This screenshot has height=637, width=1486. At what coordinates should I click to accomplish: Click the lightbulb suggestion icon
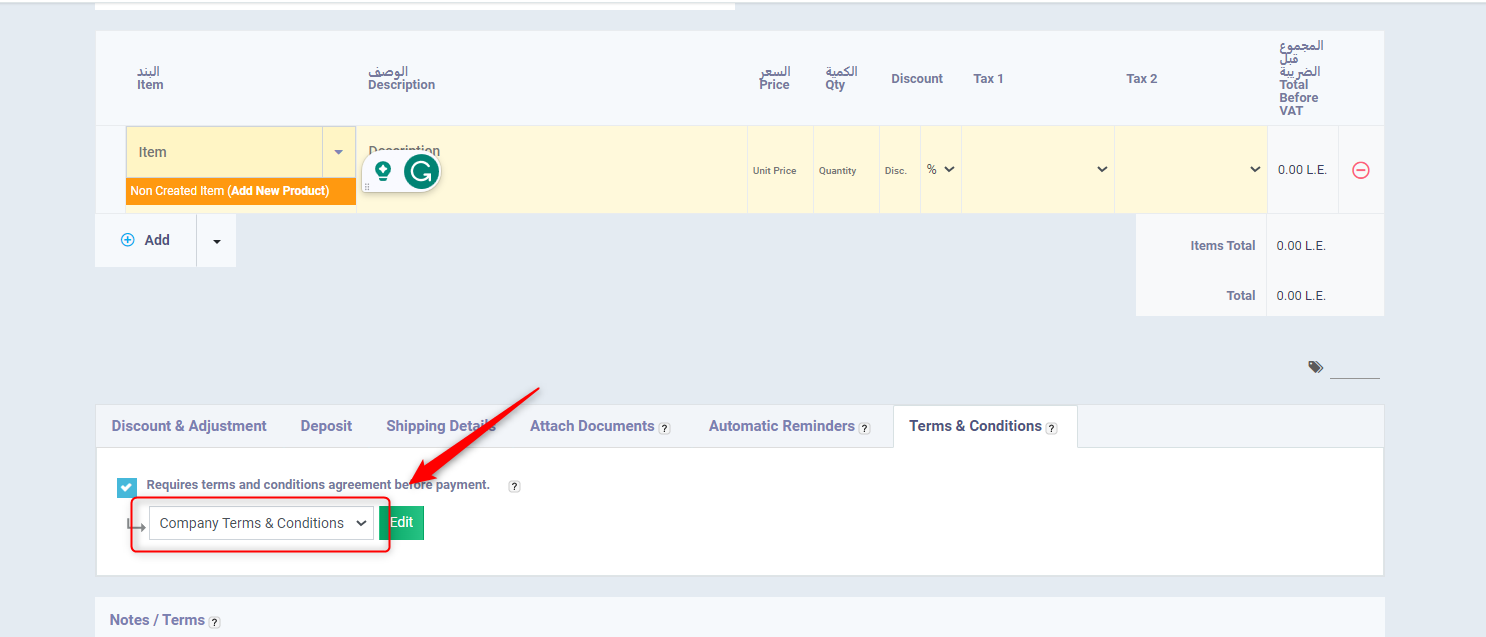pyautogui.click(x=382, y=172)
